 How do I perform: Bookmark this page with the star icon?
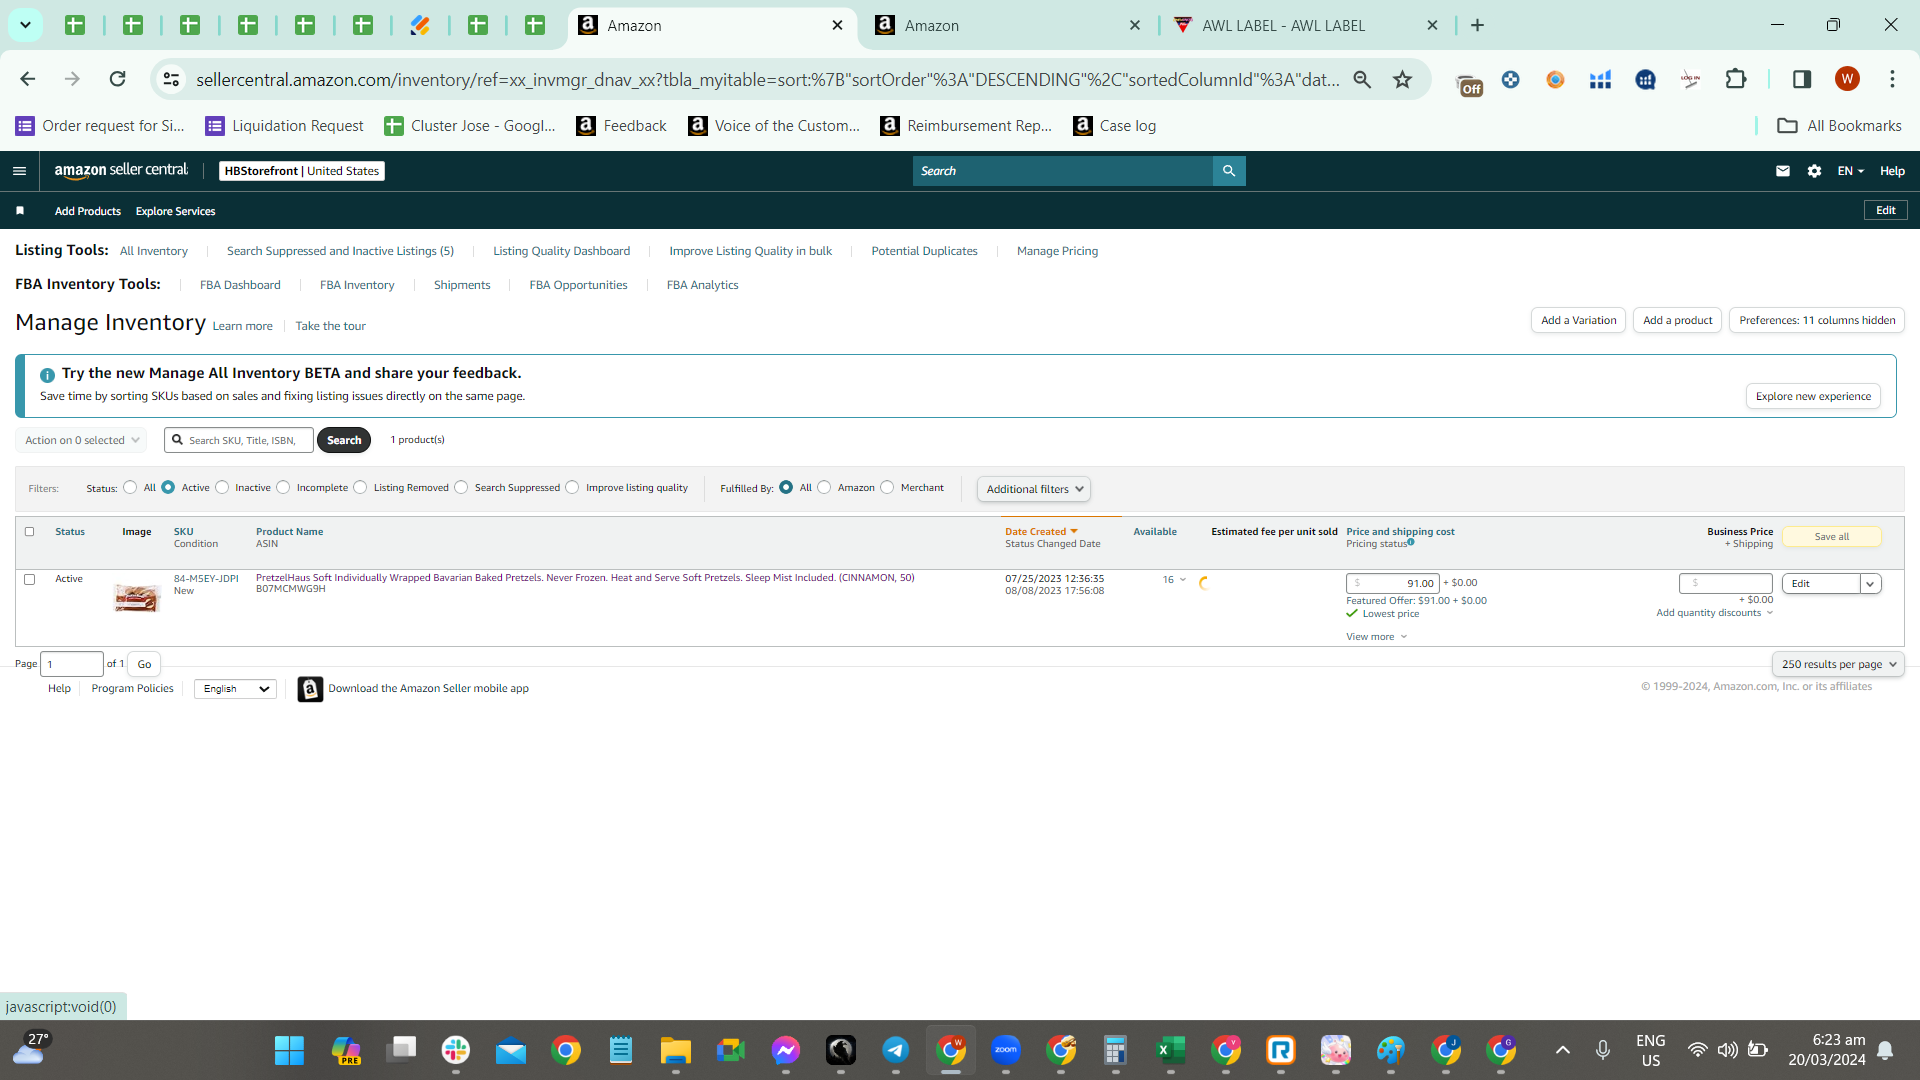pyautogui.click(x=1403, y=79)
